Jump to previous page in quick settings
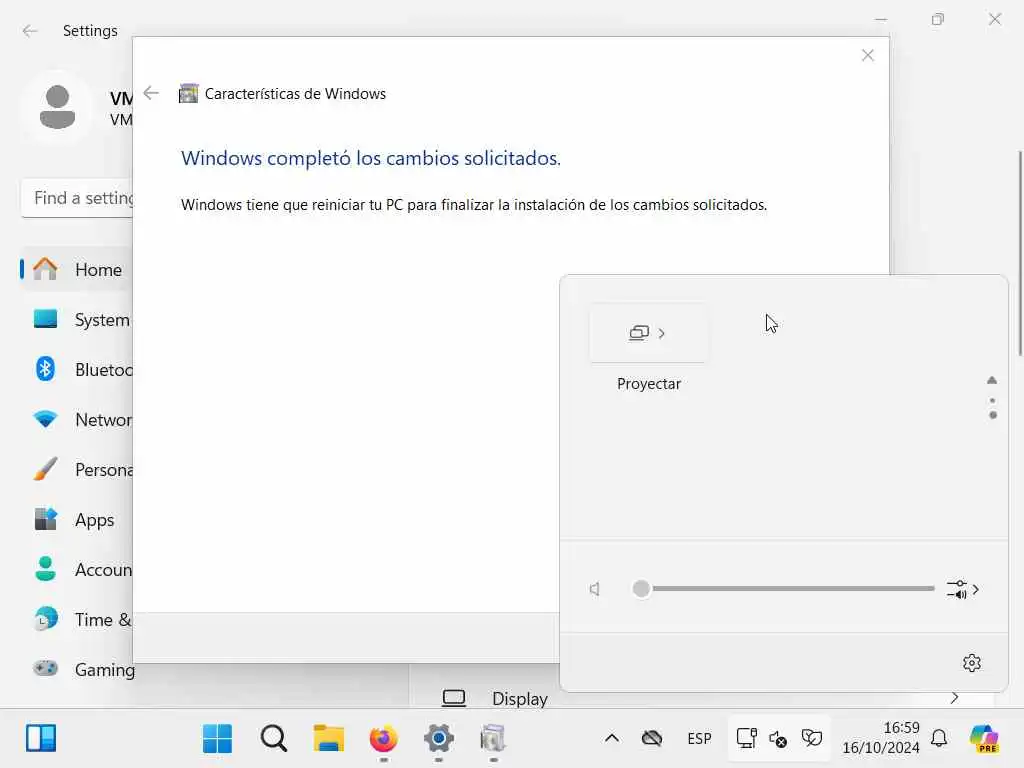Image resolution: width=1024 pixels, height=768 pixels. click(x=992, y=380)
